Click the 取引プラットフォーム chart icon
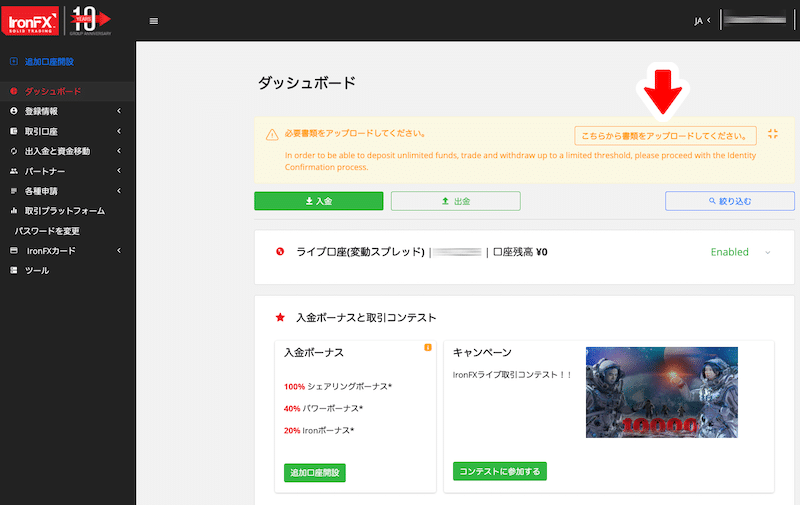Viewport: 800px width, 505px height. coord(14,211)
